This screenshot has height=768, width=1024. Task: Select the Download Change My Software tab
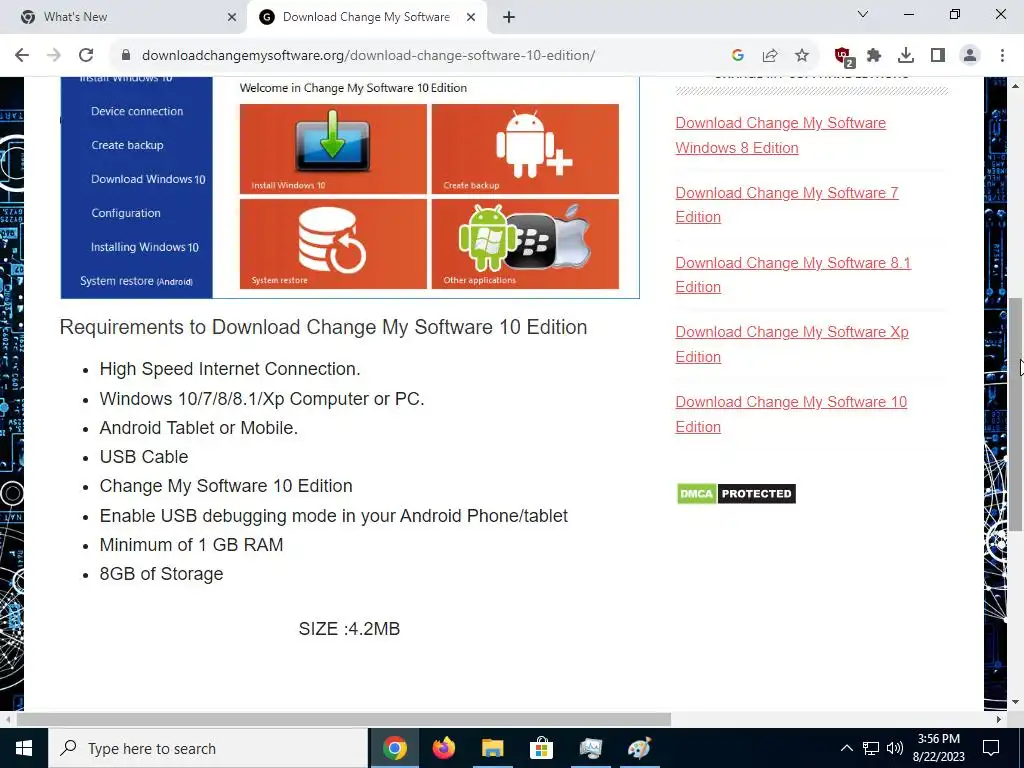pos(366,17)
